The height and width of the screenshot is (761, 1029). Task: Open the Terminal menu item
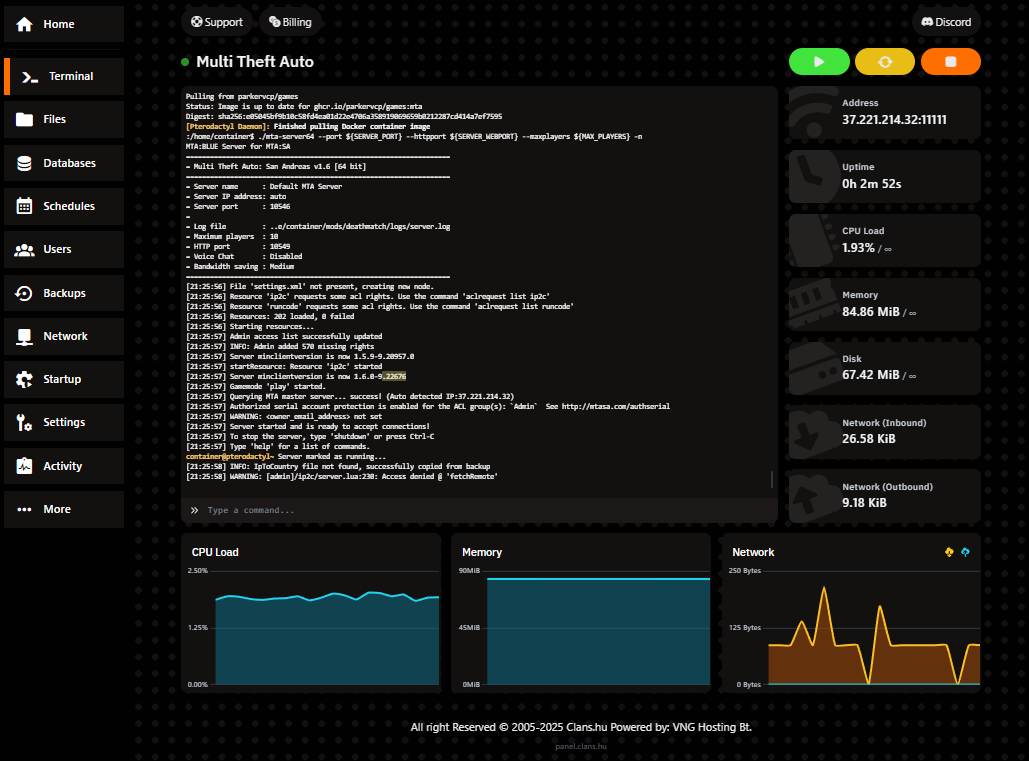pyautogui.click(x=64, y=77)
